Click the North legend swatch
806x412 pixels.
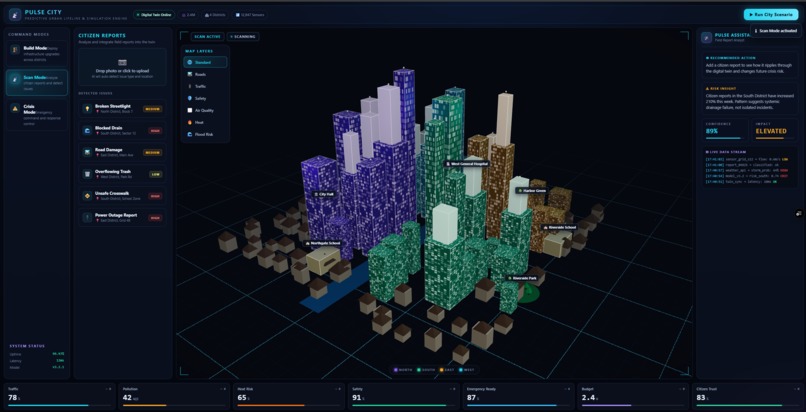pos(395,370)
